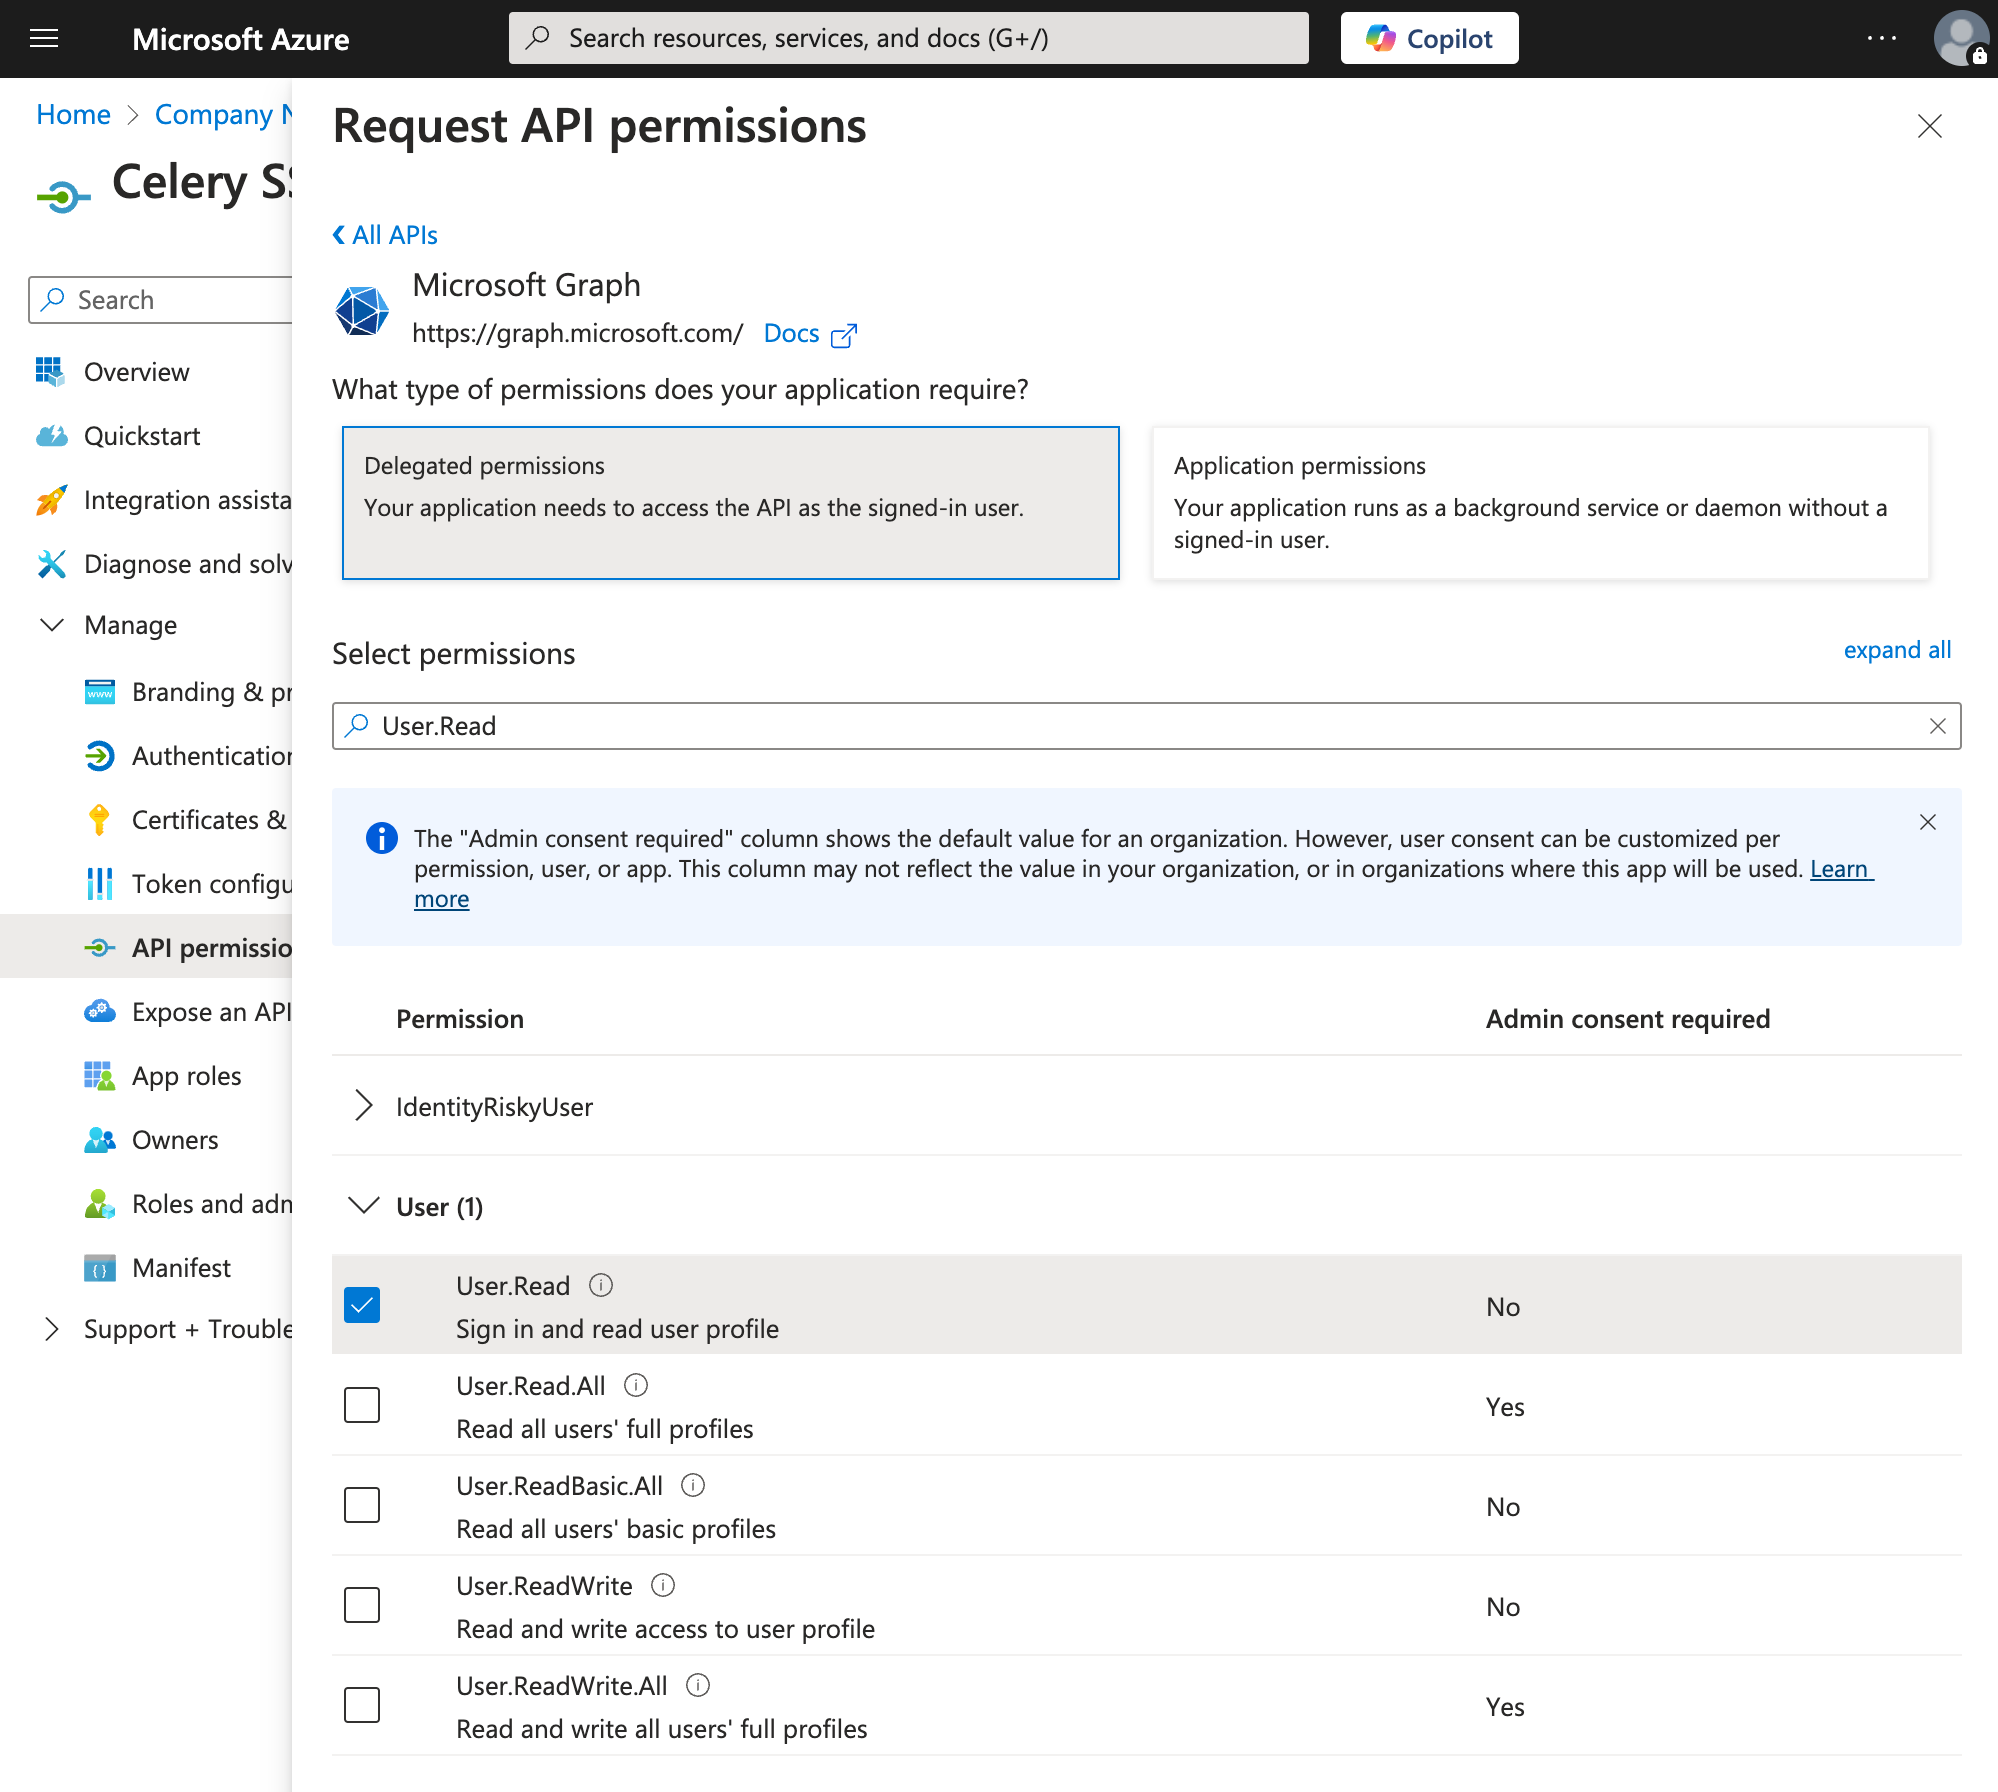Click the User.Read info icon
This screenshot has height=1792, width=1998.
600,1285
